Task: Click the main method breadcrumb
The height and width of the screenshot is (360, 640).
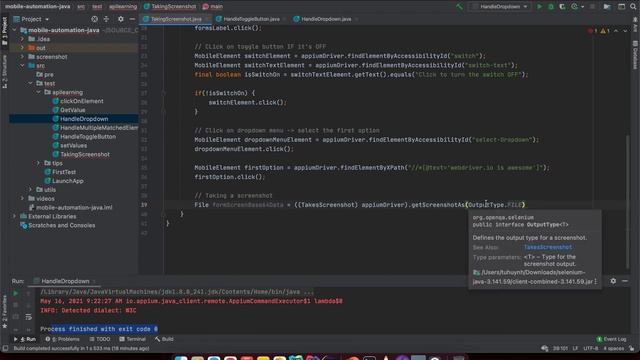Action: 213,7
